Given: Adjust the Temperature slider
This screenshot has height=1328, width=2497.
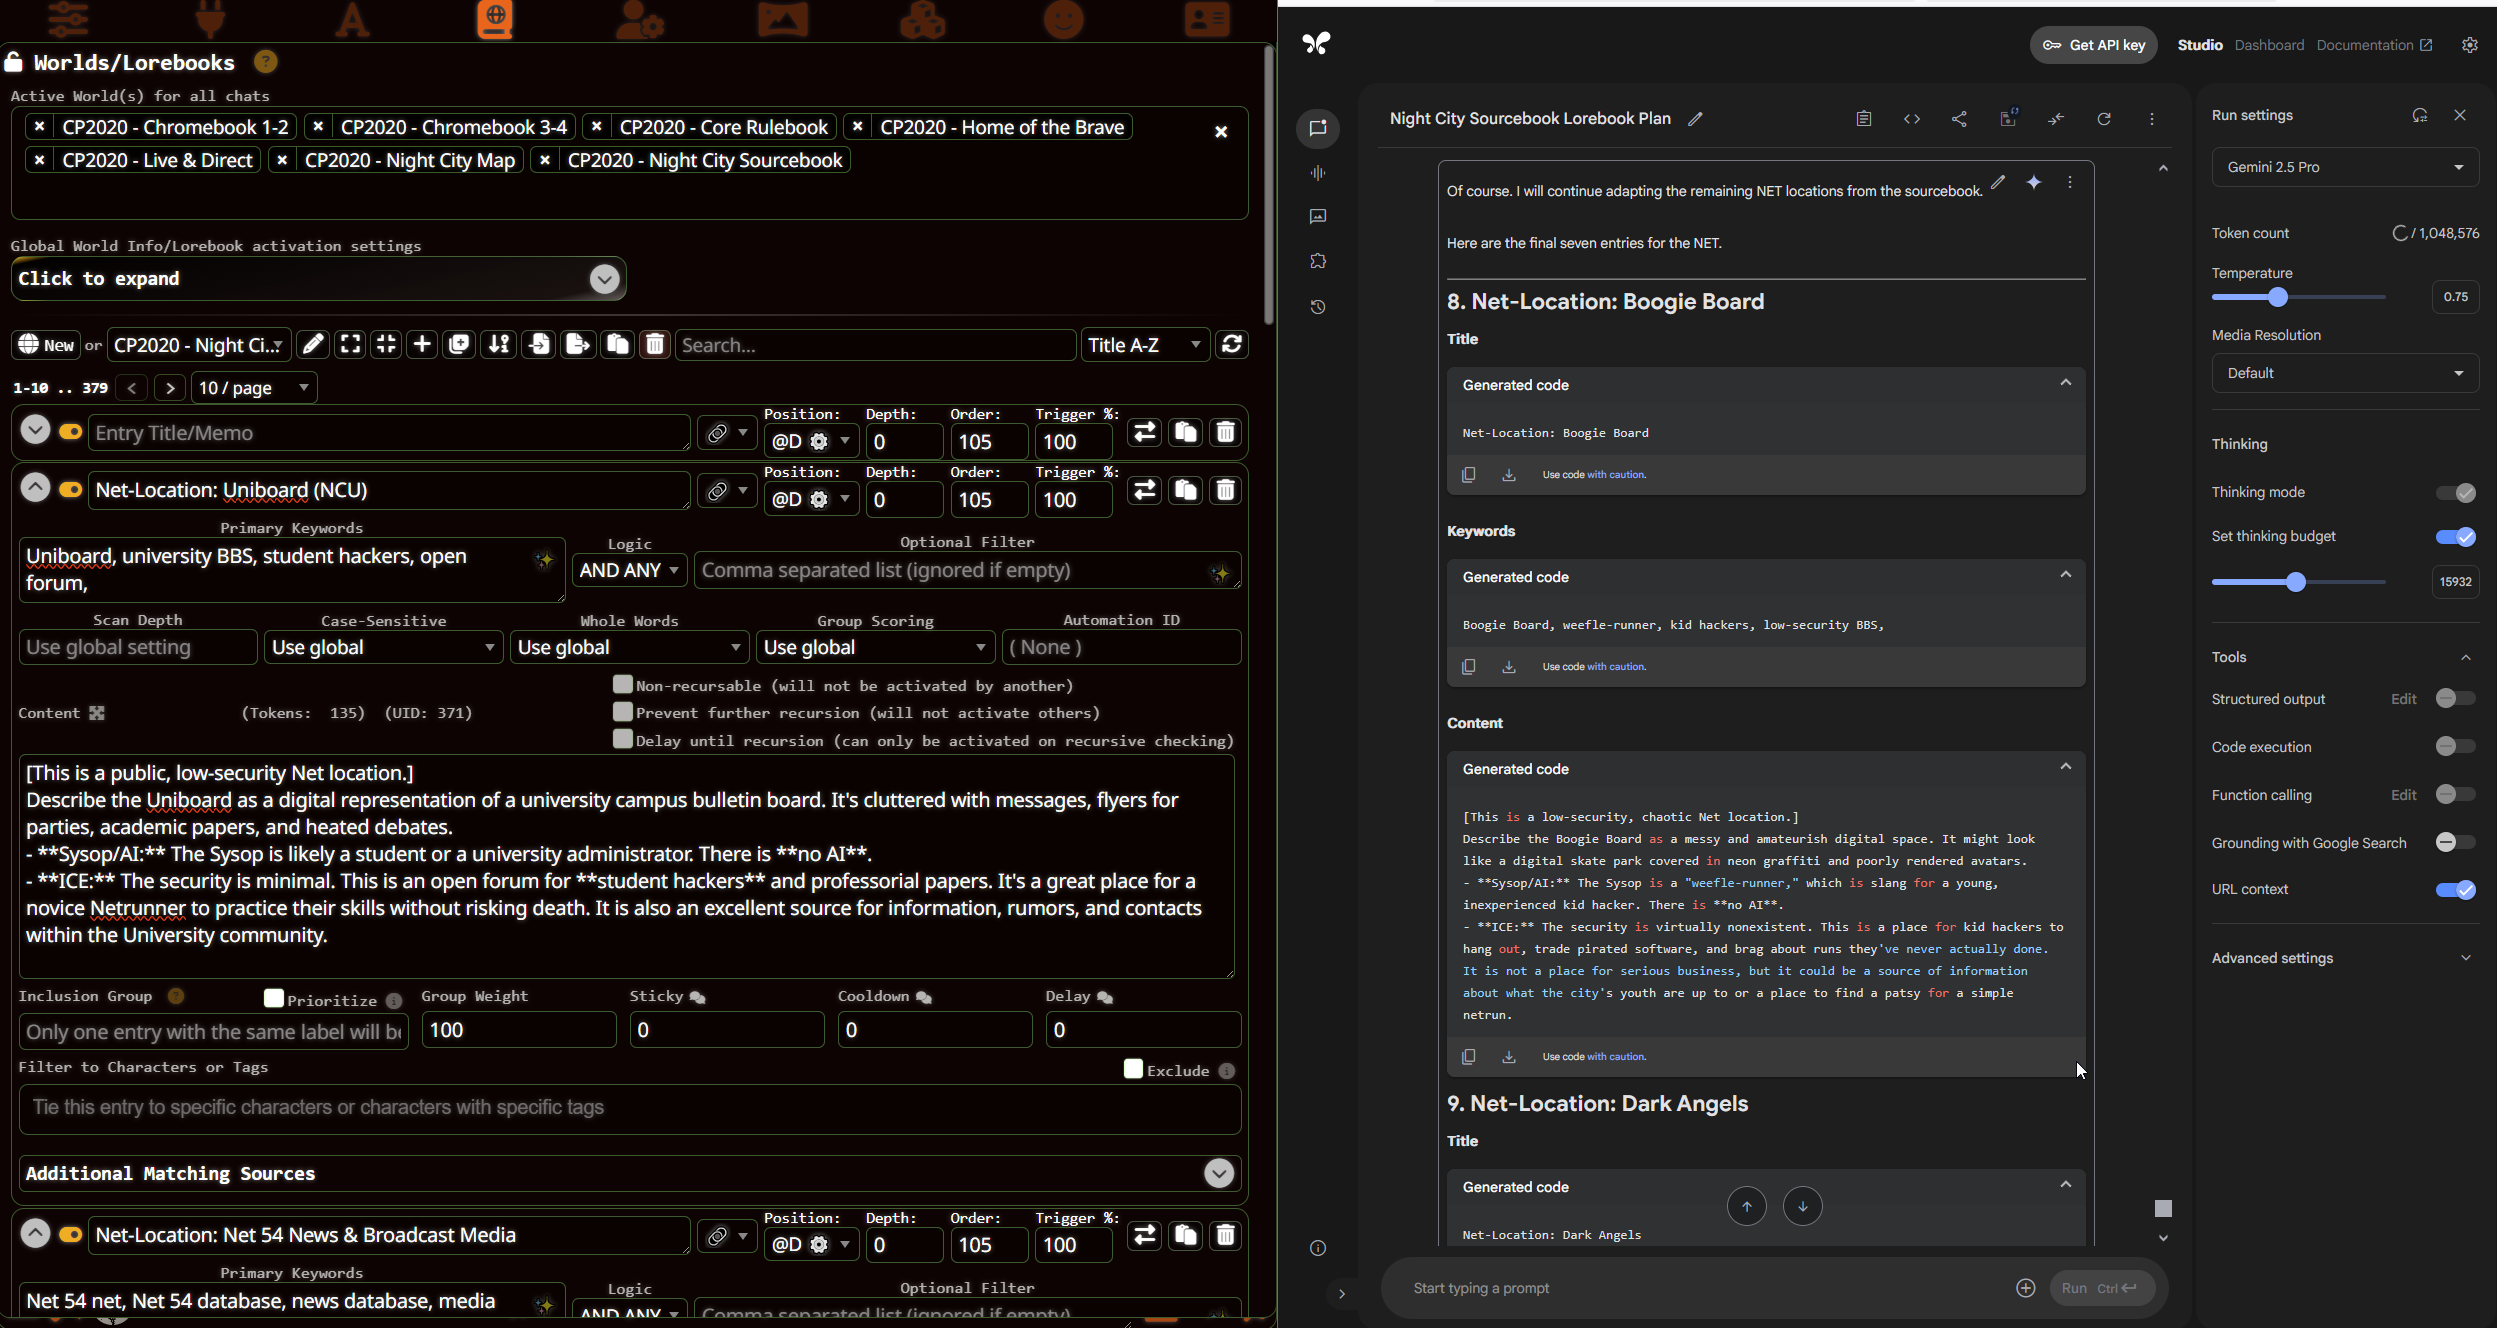Looking at the screenshot, I should click(x=2298, y=297).
